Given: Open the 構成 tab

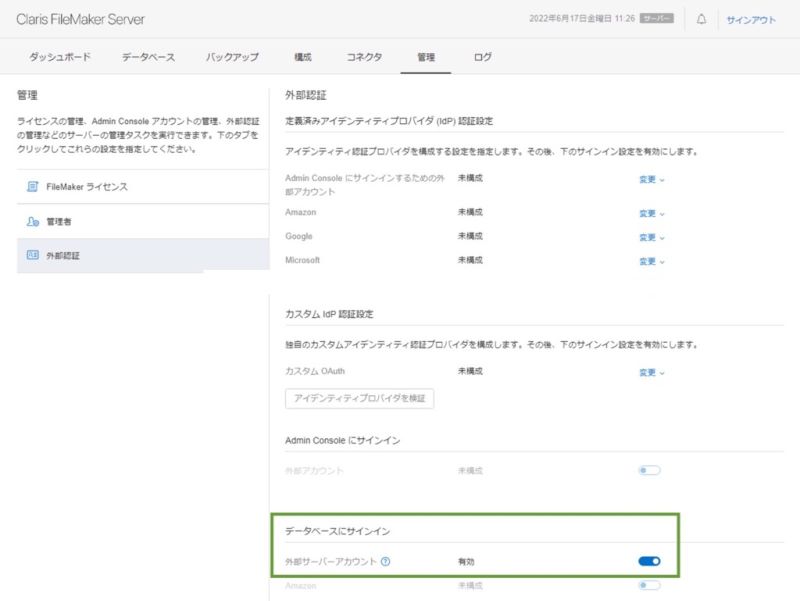Looking at the screenshot, I should [303, 57].
